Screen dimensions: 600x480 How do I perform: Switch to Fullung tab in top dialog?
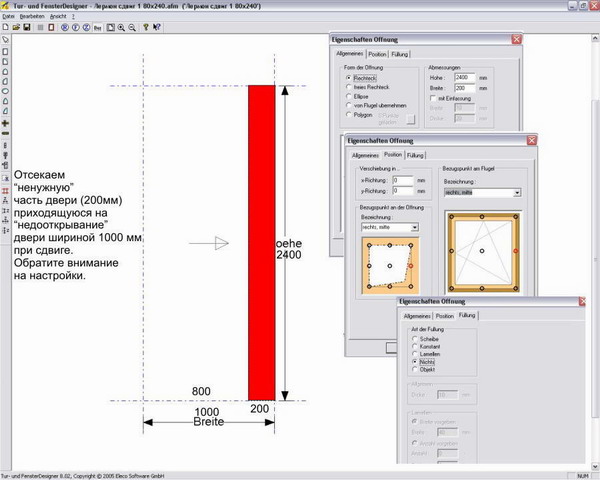point(401,54)
